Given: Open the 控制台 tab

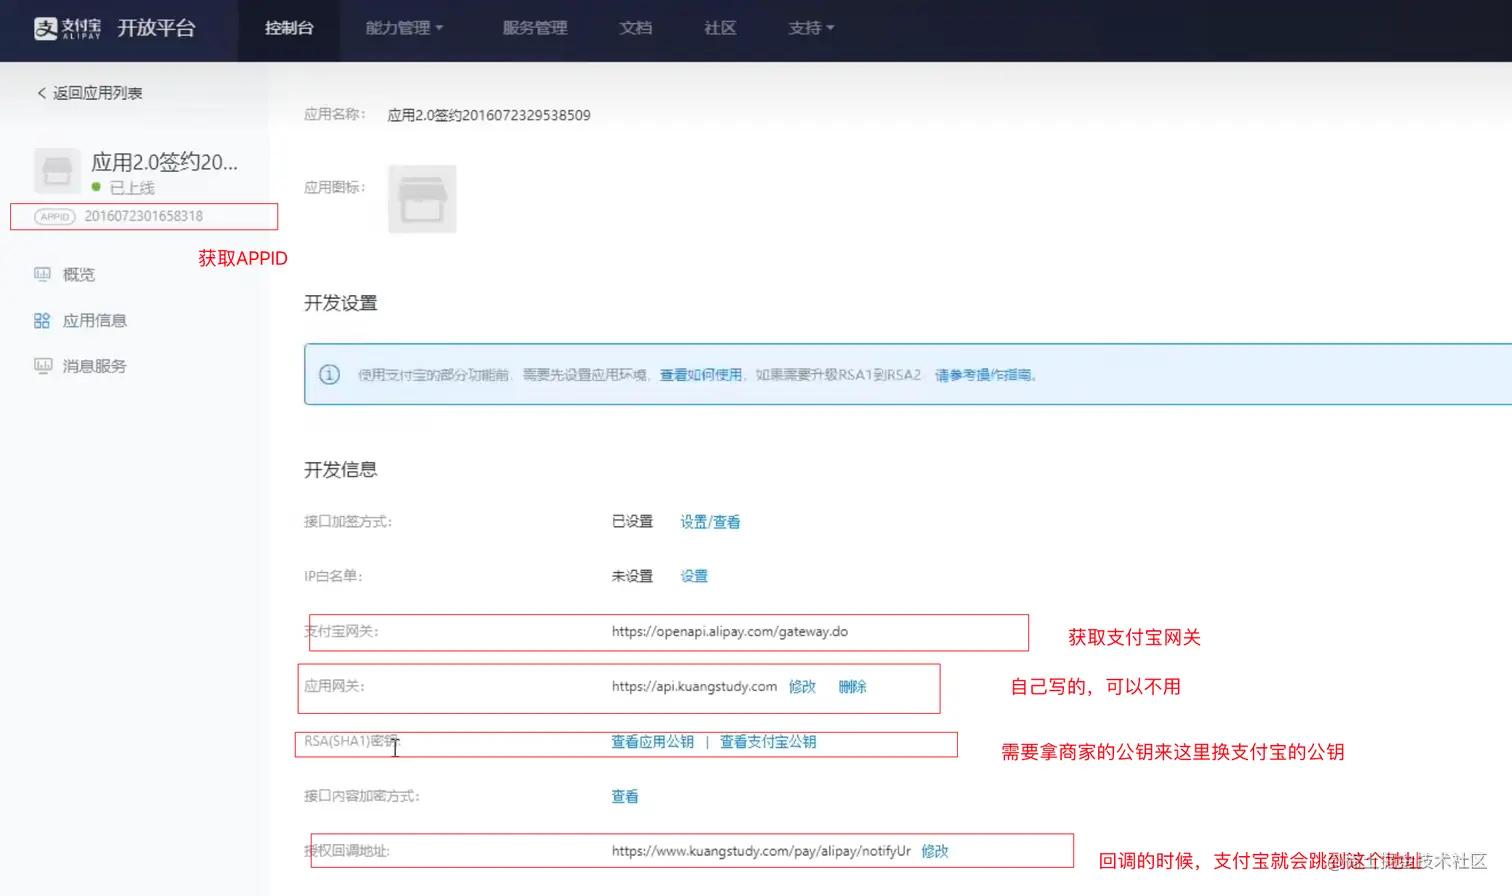Looking at the screenshot, I should [x=289, y=28].
